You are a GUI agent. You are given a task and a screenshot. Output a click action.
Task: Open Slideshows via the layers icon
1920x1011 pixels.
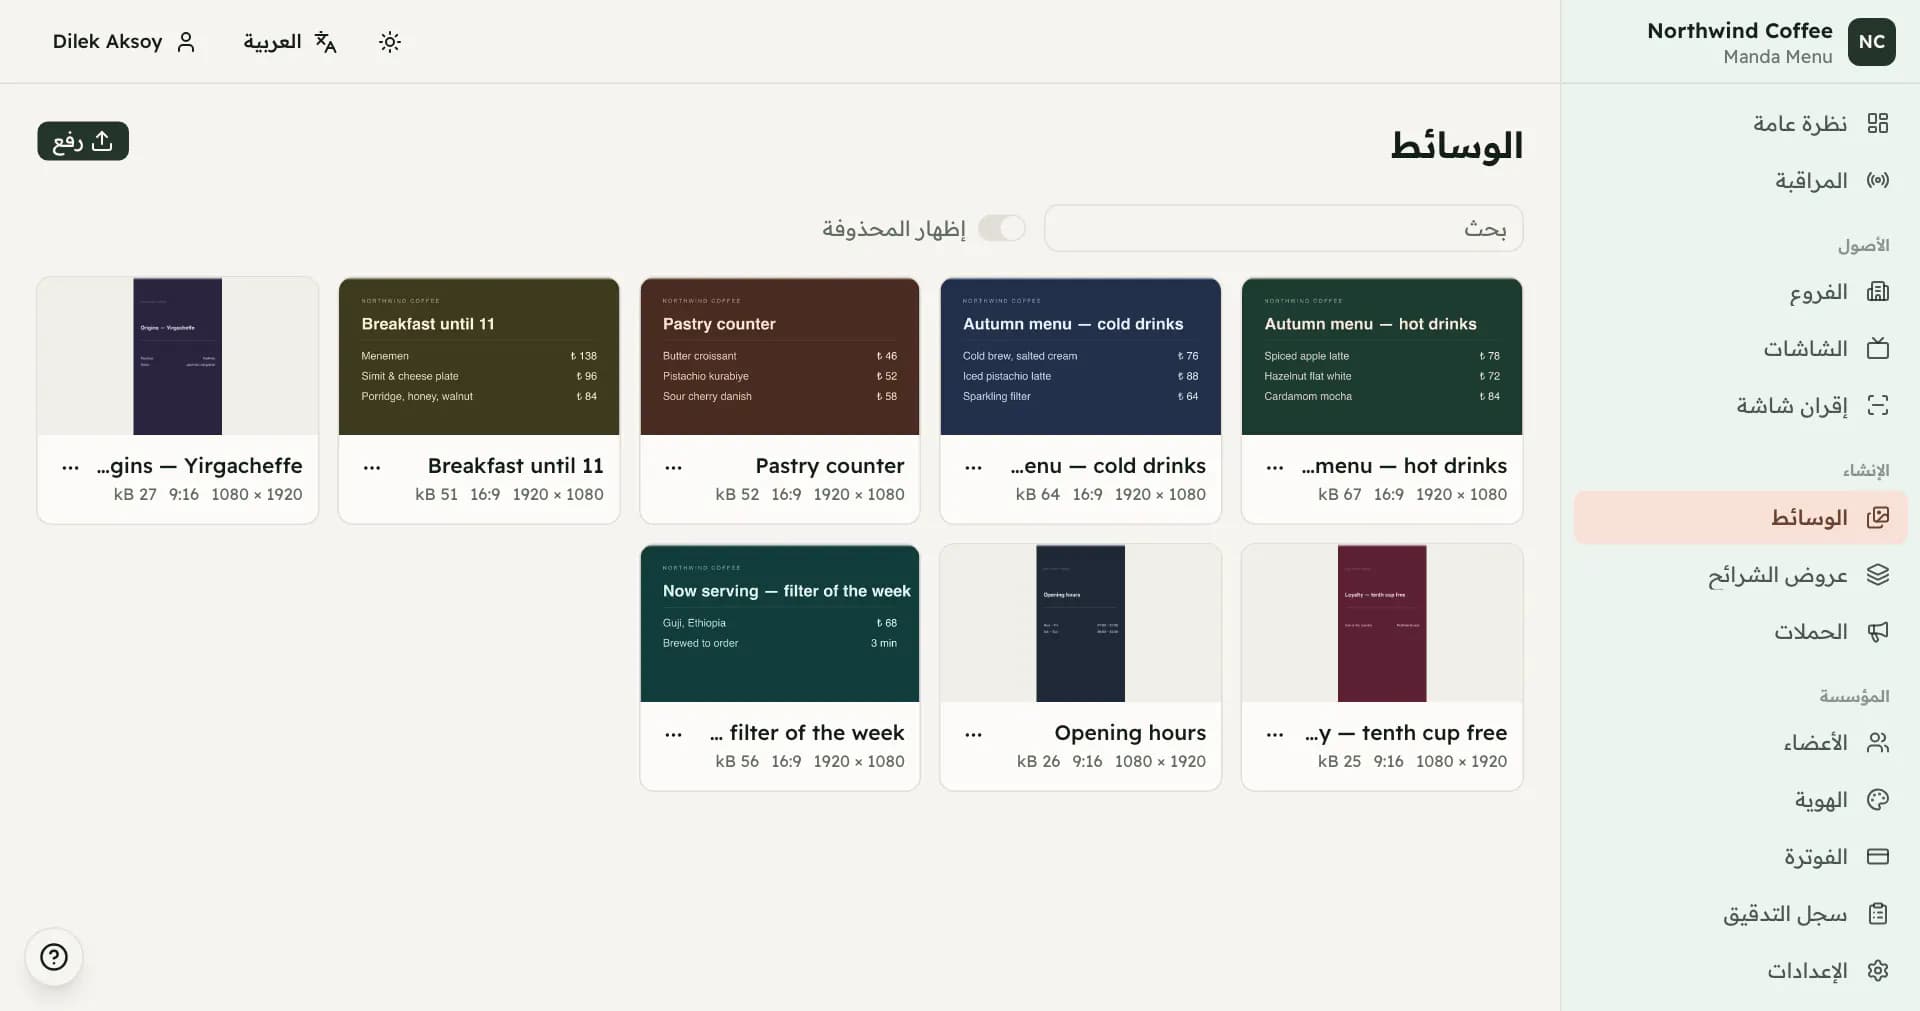[1878, 575]
